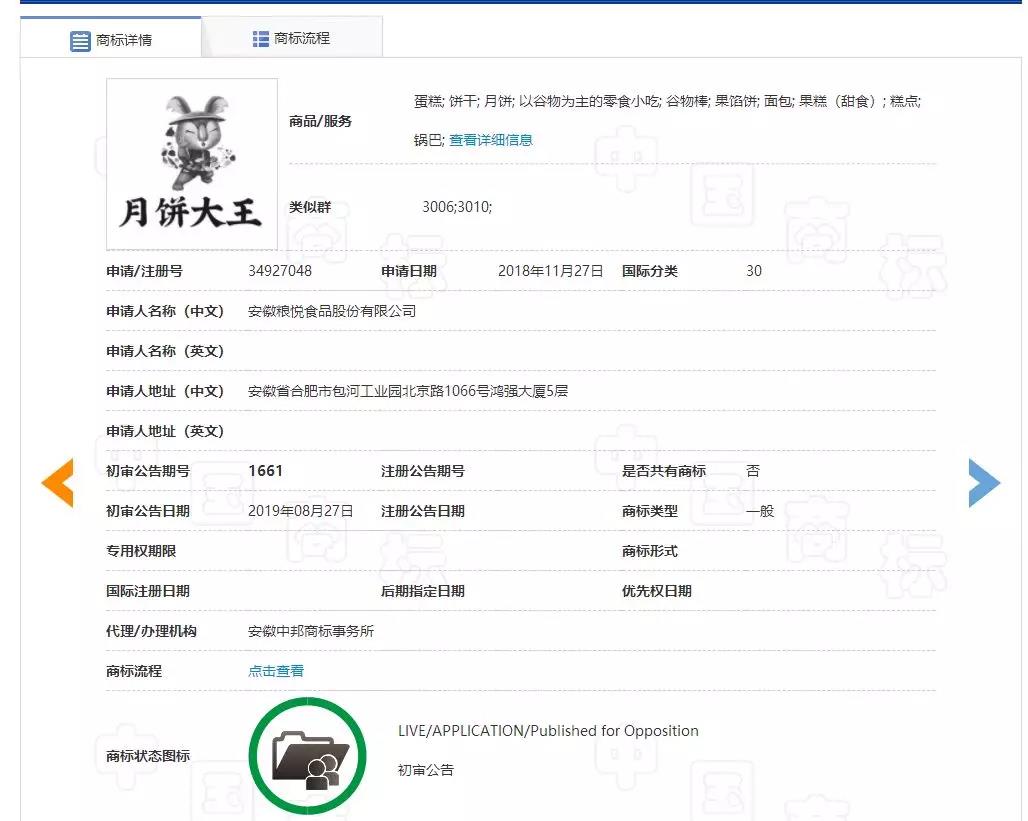Screen dimensions: 1028x821
Task: Click the shared trademark value 否
Action: click(753, 471)
